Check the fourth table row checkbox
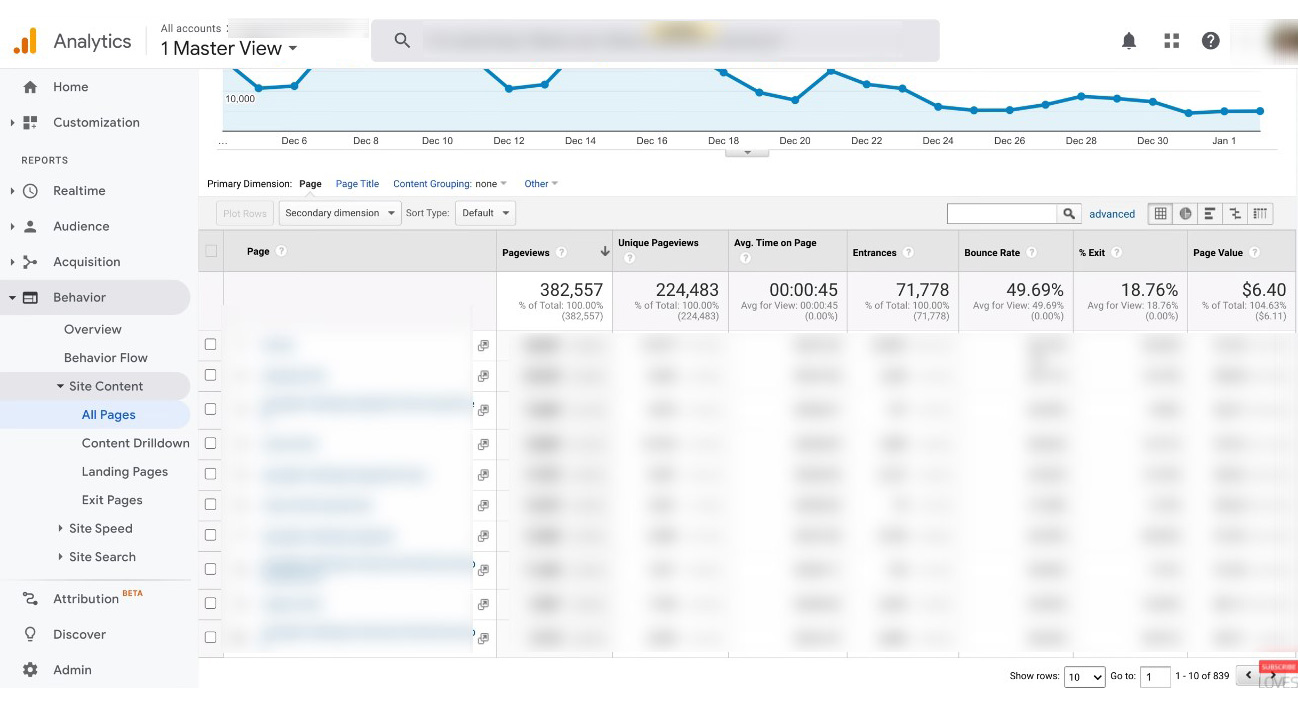The height and width of the screenshot is (705, 1300). (x=210, y=443)
